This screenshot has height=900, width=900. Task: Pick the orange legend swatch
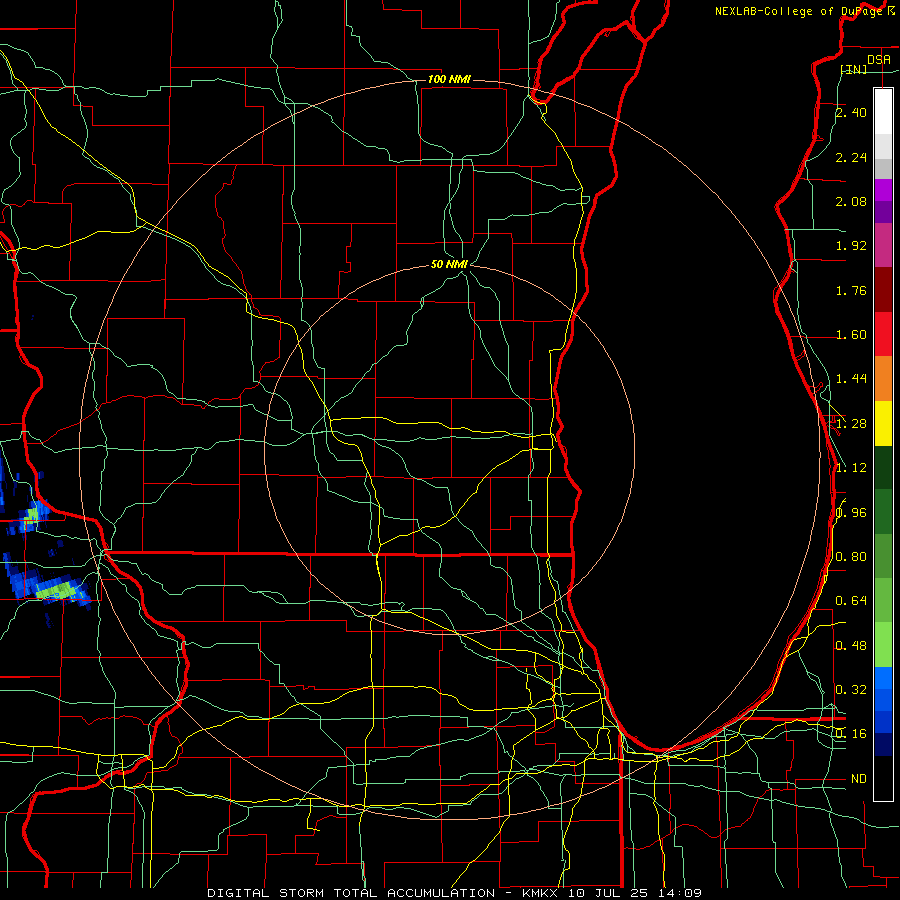click(x=883, y=379)
